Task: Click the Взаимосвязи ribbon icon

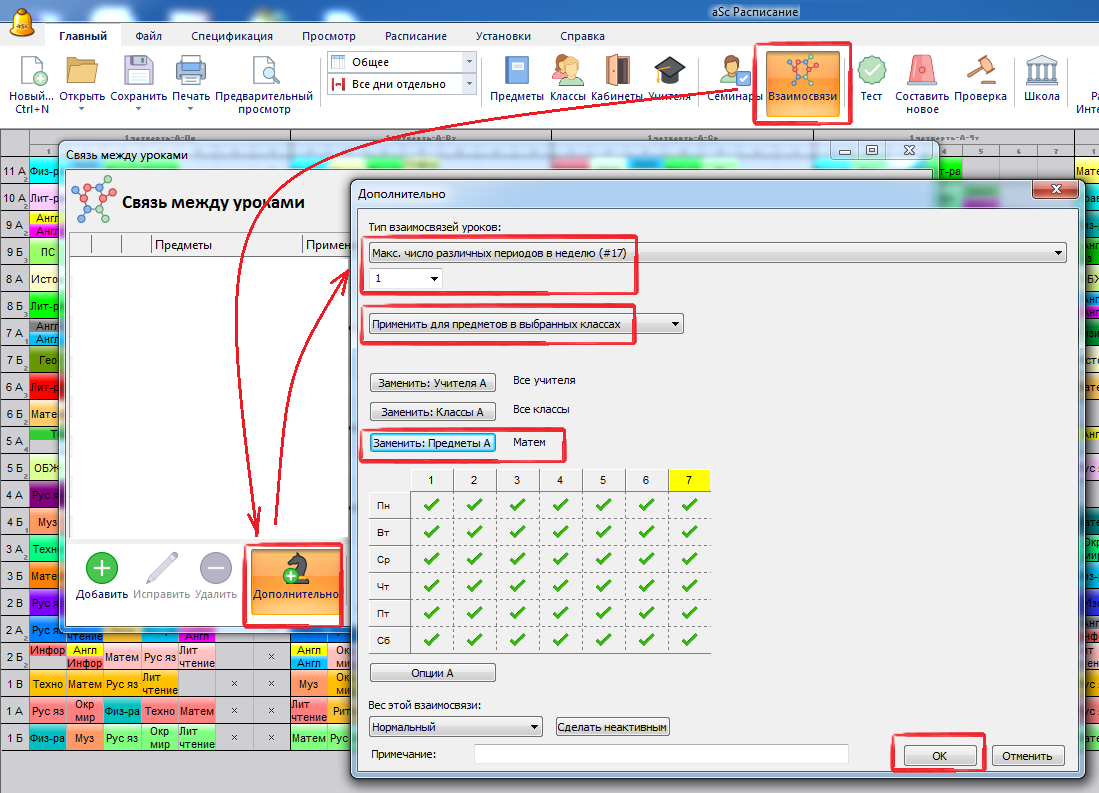Action: click(x=802, y=76)
